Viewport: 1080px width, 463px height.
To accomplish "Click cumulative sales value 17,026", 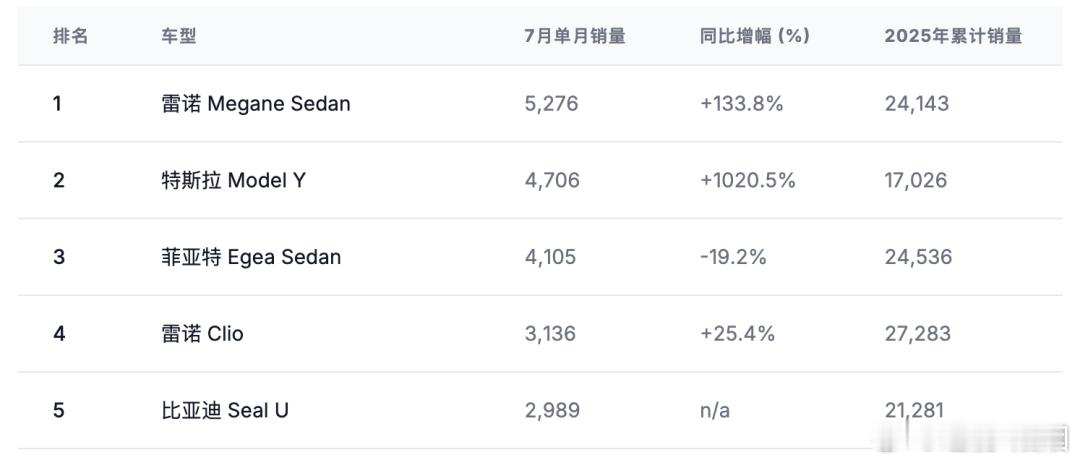I will coord(916,181).
